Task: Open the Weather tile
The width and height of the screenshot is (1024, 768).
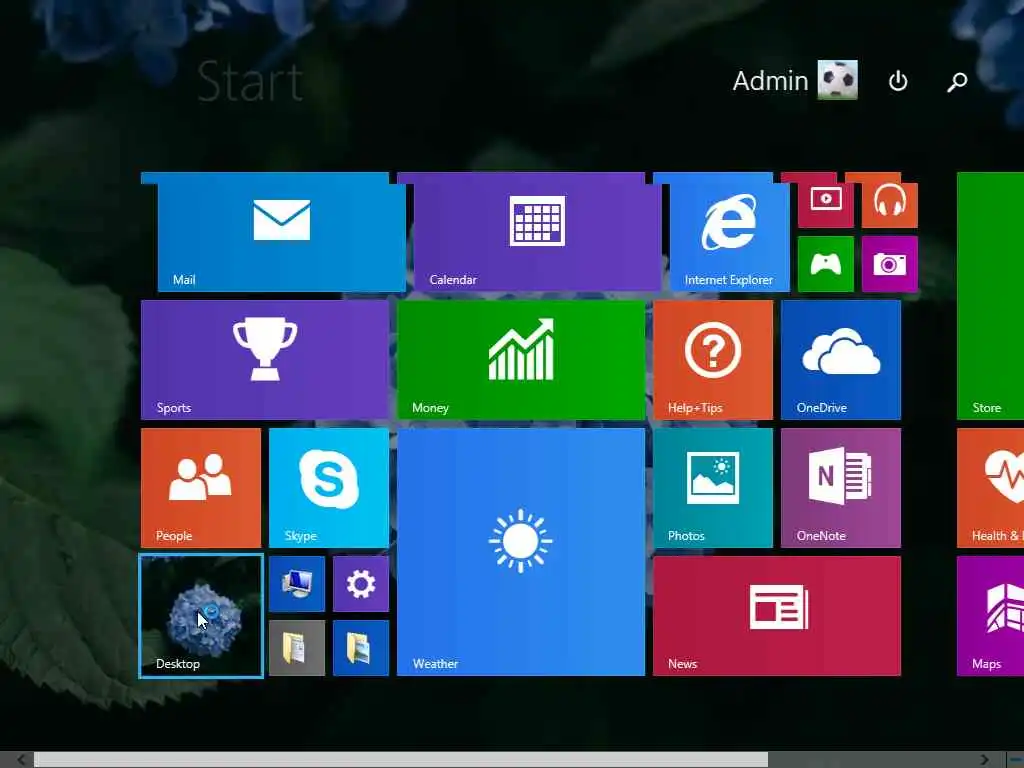Action: click(x=520, y=552)
